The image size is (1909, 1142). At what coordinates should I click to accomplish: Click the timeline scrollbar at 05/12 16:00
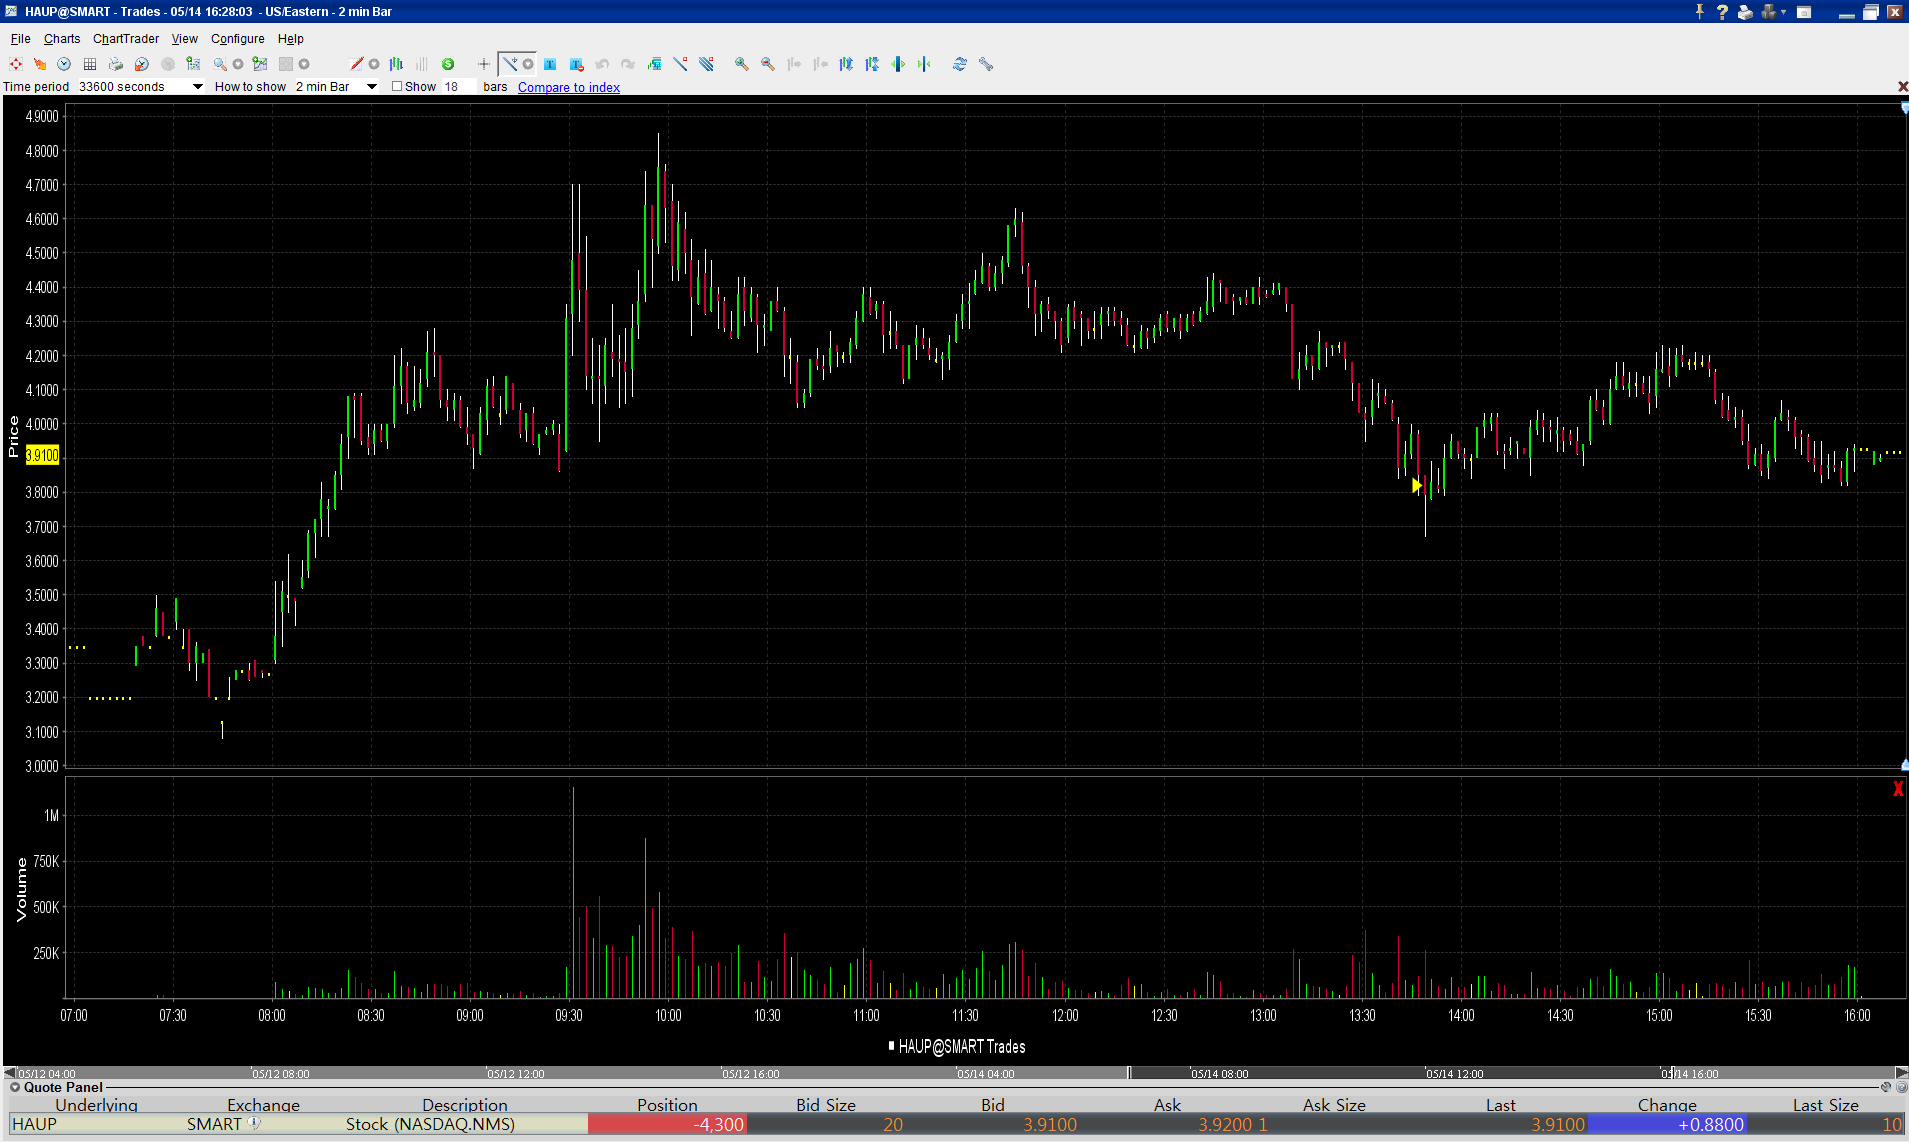pyautogui.click(x=750, y=1074)
